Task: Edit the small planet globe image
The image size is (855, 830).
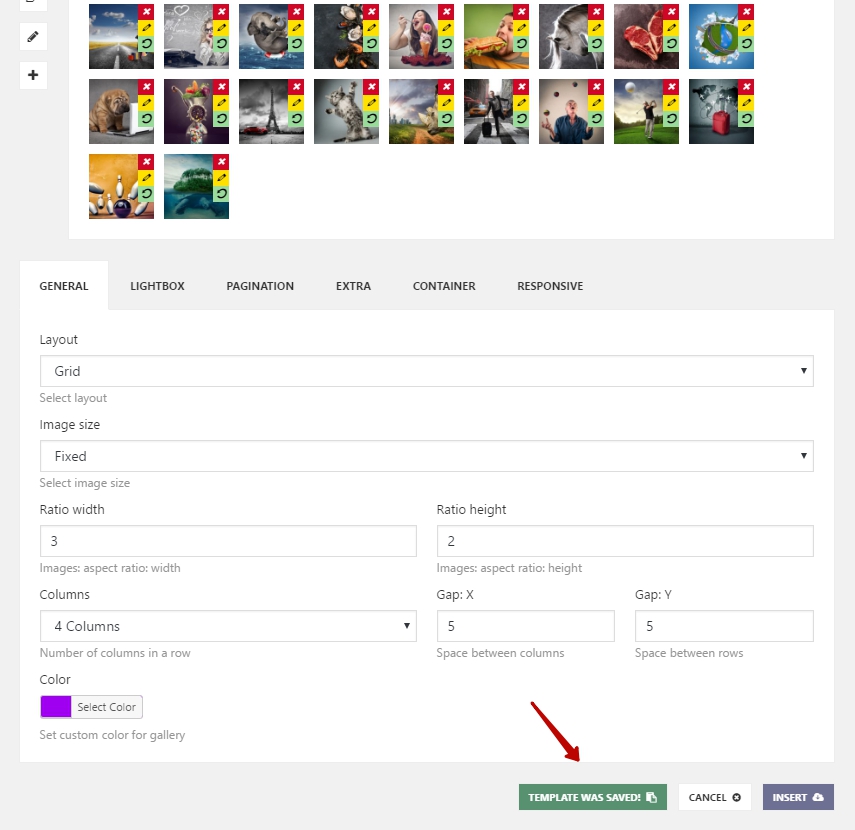Action: tap(746, 27)
